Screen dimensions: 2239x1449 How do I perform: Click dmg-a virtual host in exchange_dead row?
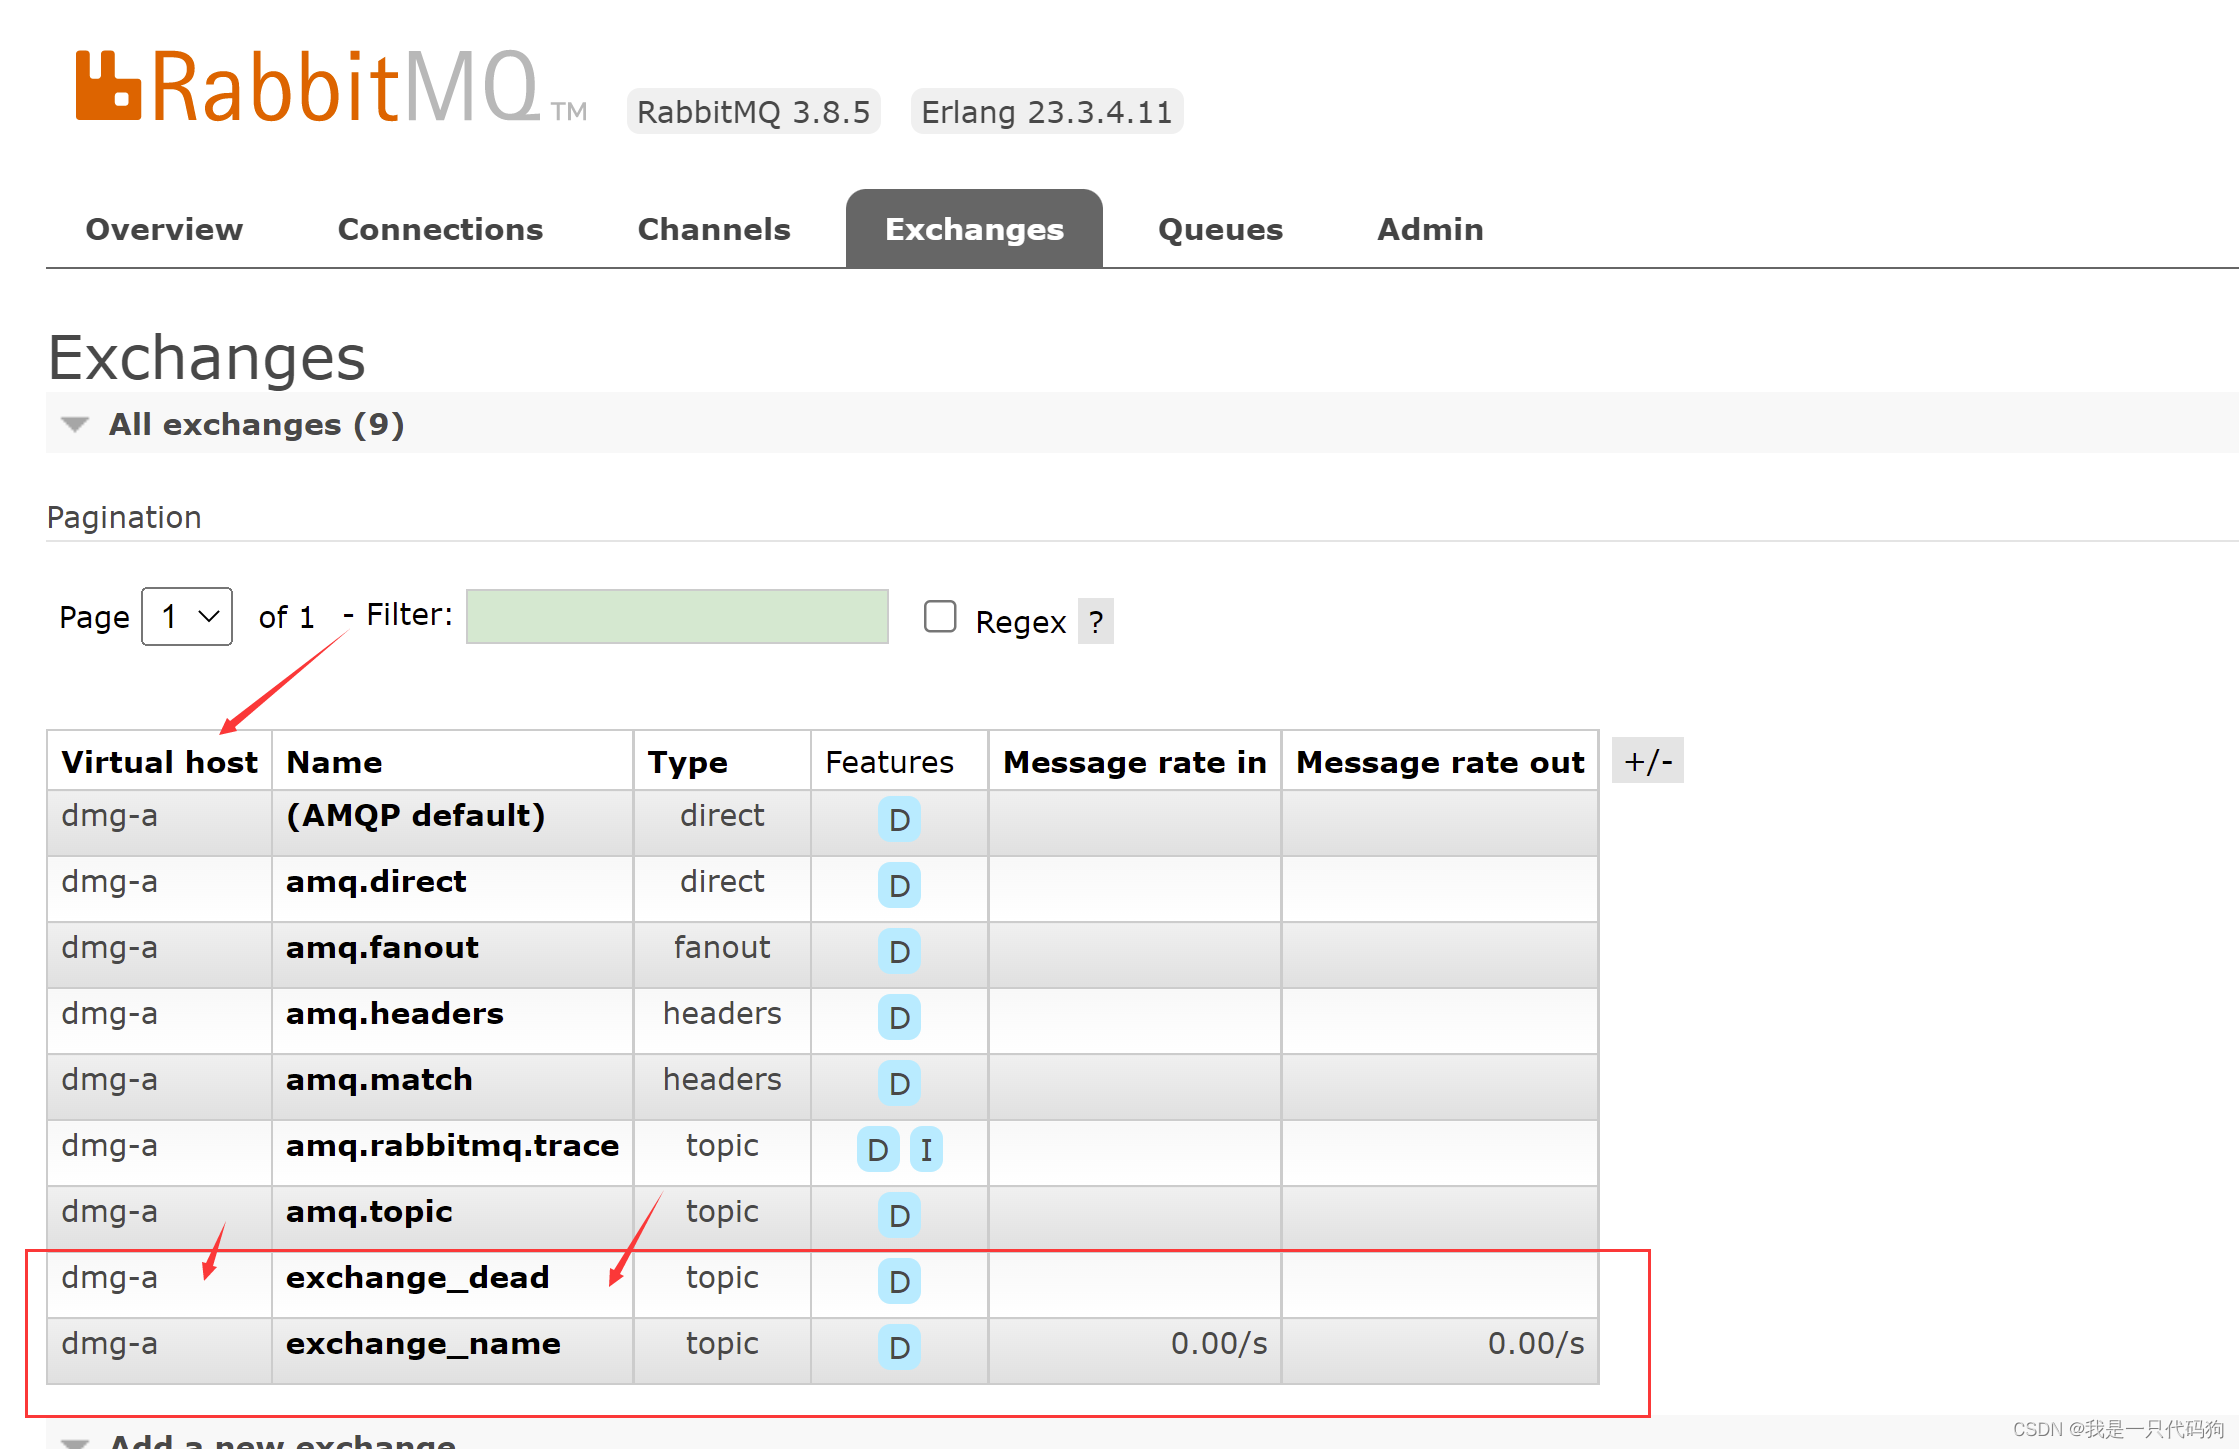109,1277
